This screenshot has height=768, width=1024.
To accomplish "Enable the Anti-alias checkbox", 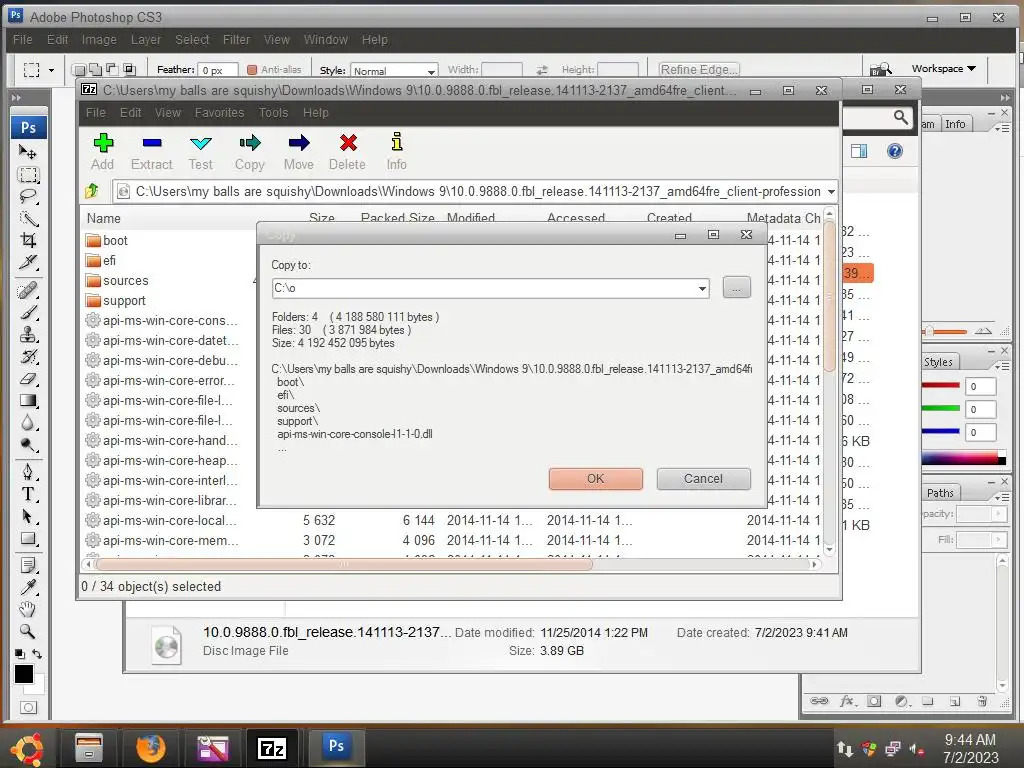I will (252, 69).
